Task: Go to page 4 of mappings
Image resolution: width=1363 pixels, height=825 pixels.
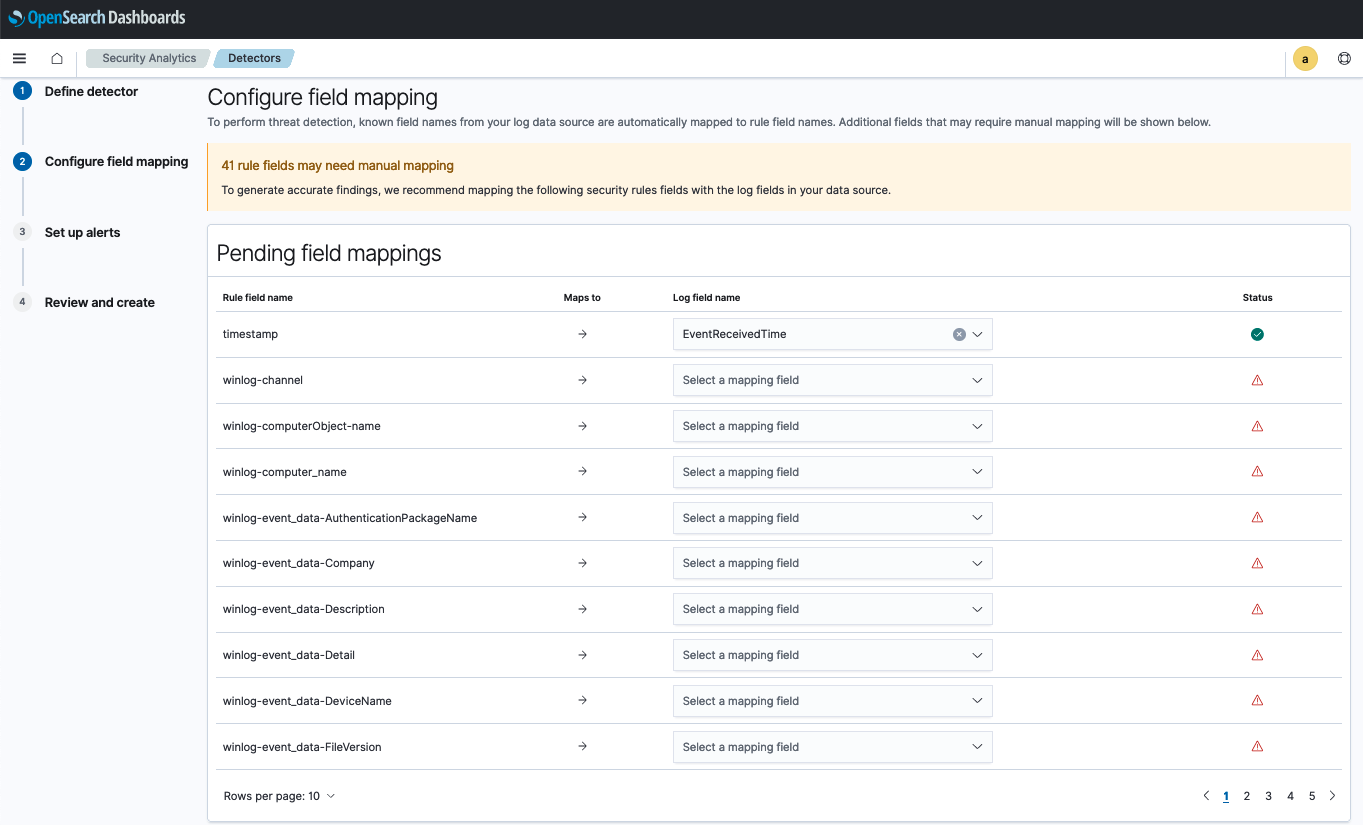Action: [x=1290, y=796]
